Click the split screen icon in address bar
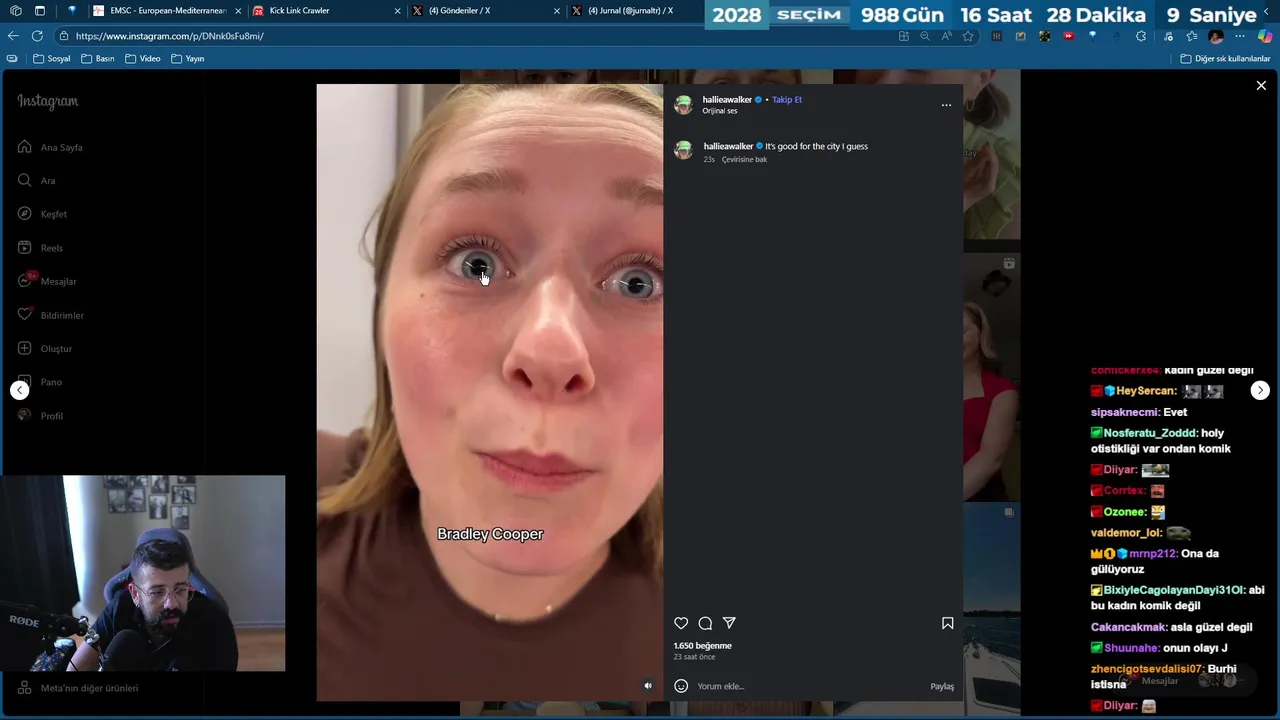1280x720 pixels. click(x=904, y=36)
